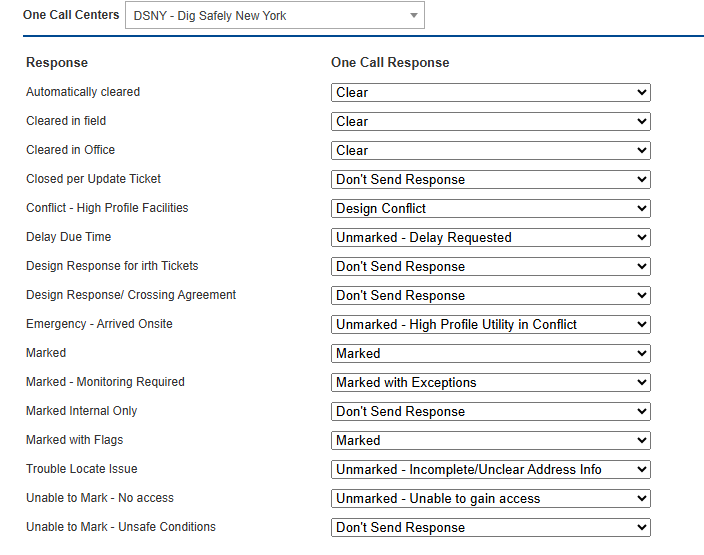This screenshot has height=555, width=704.
Task: Click the 'Automatically cleared' response label
Action: [x=83, y=92]
